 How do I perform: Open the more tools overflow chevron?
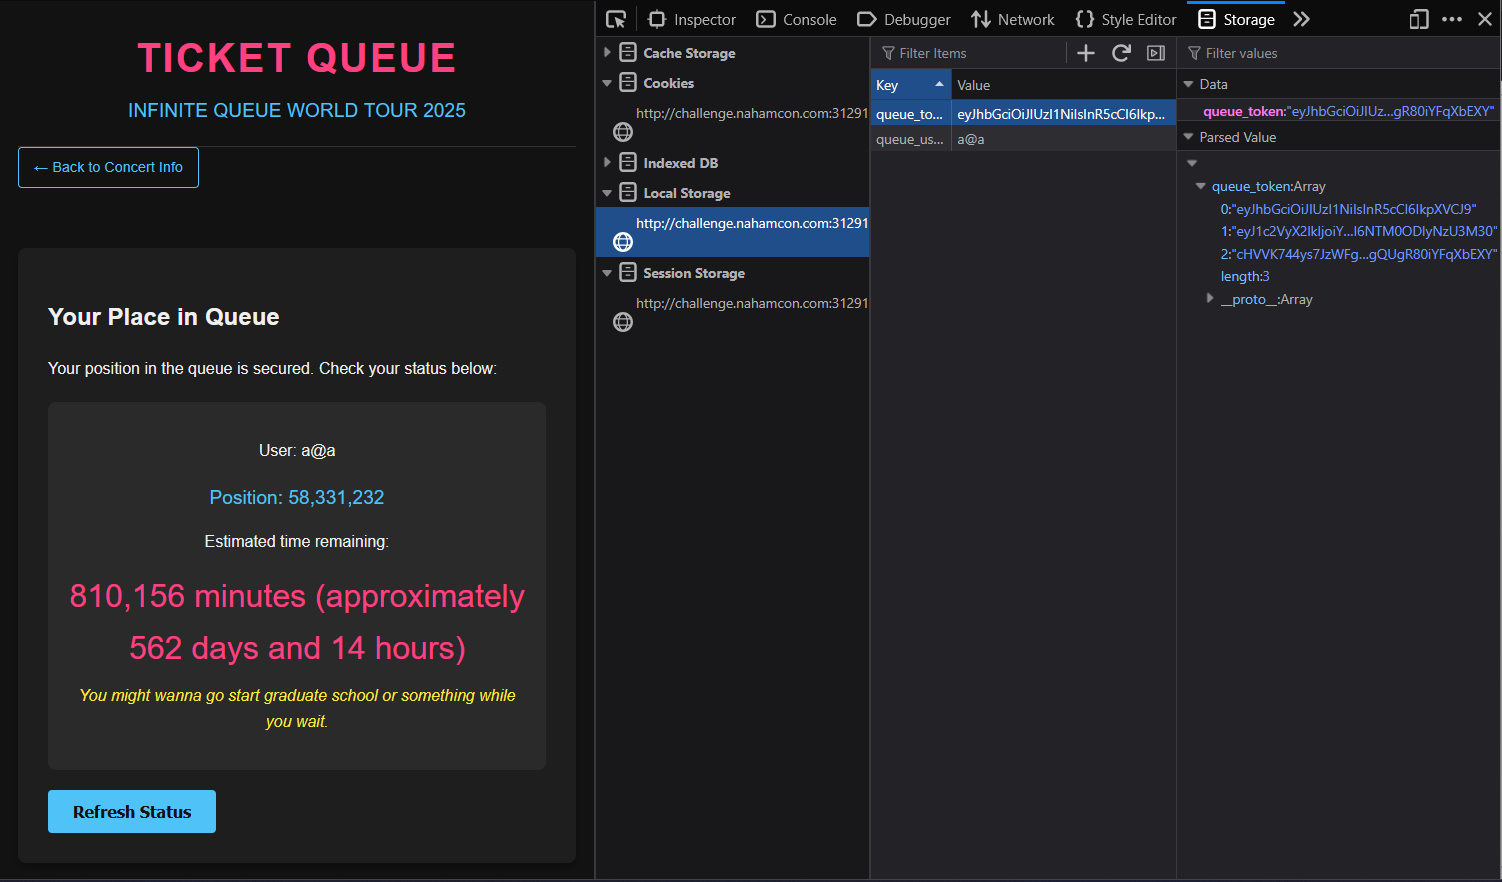coord(1301,19)
